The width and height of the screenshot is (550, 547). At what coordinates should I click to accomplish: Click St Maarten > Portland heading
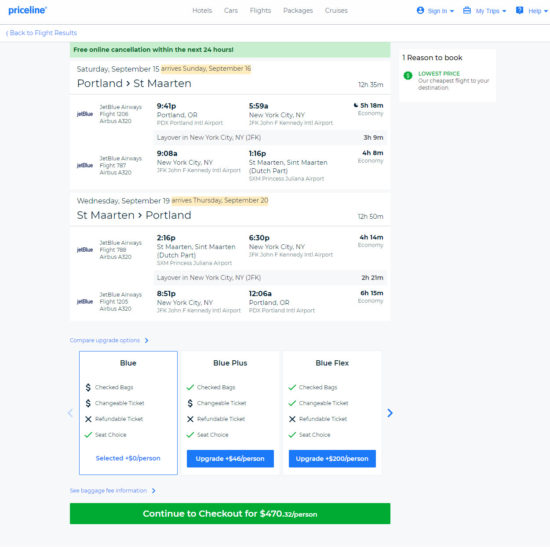click(134, 215)
